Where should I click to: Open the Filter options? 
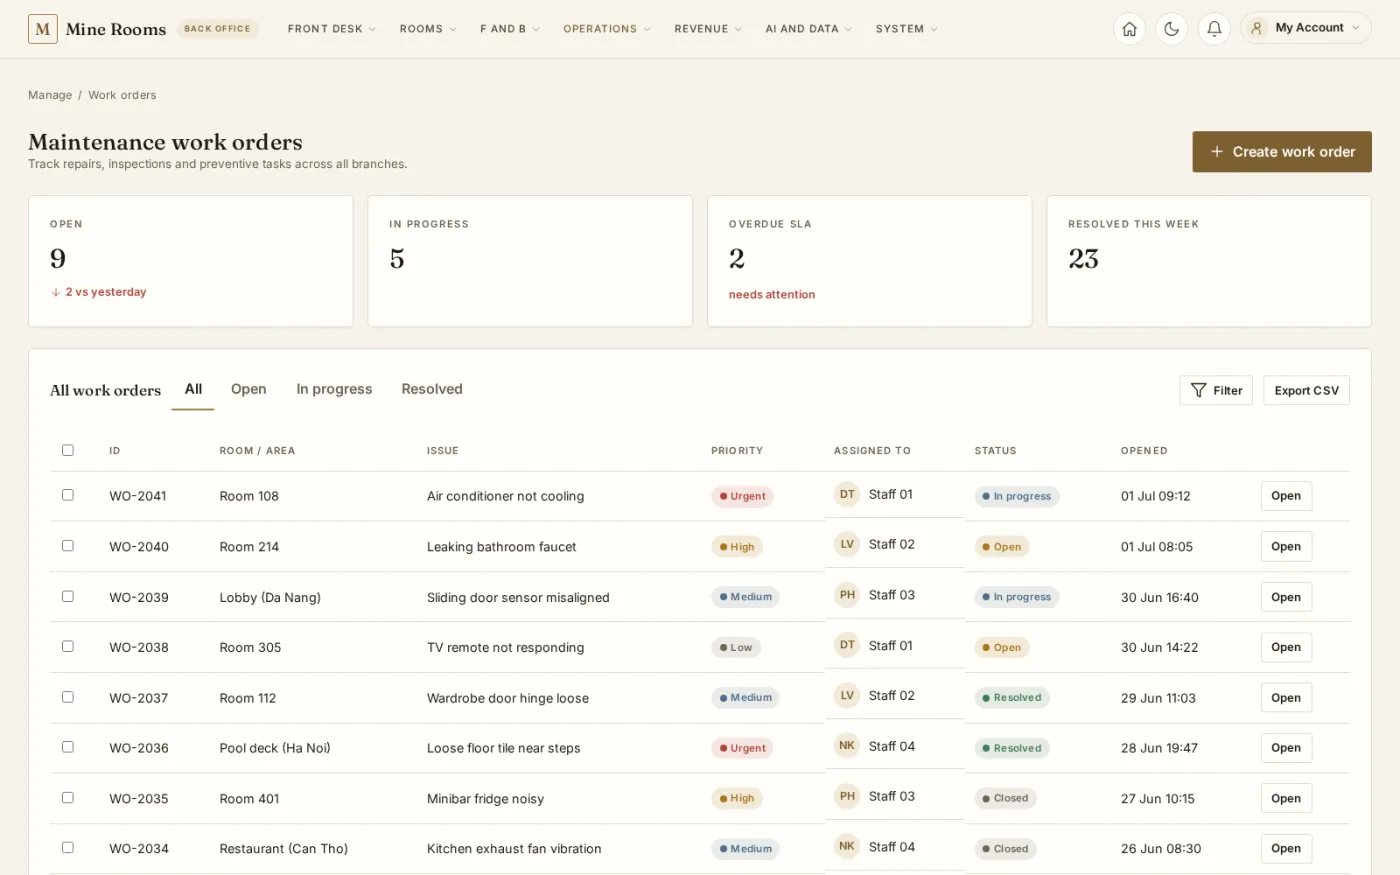tap(1216, 390)
